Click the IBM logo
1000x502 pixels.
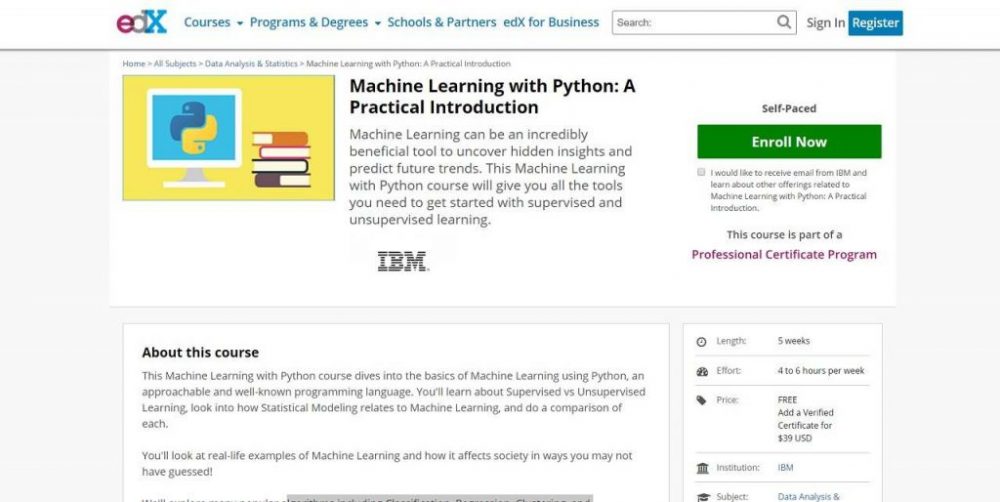coord(402,262)
